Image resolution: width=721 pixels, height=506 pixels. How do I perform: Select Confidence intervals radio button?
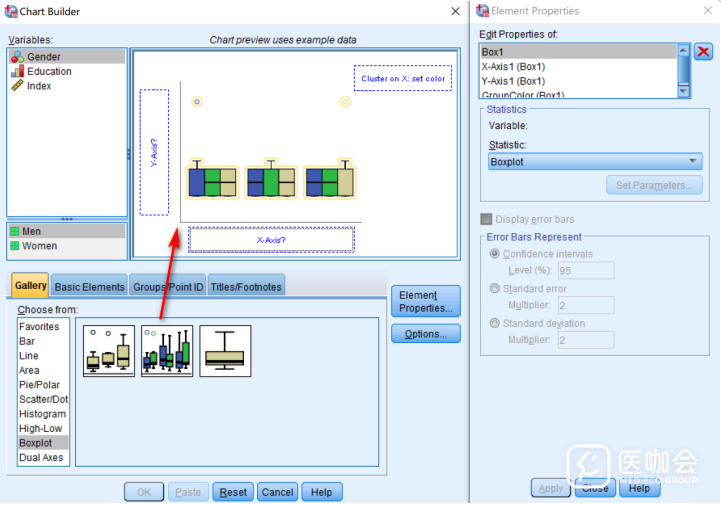click(x=495, y=254)
